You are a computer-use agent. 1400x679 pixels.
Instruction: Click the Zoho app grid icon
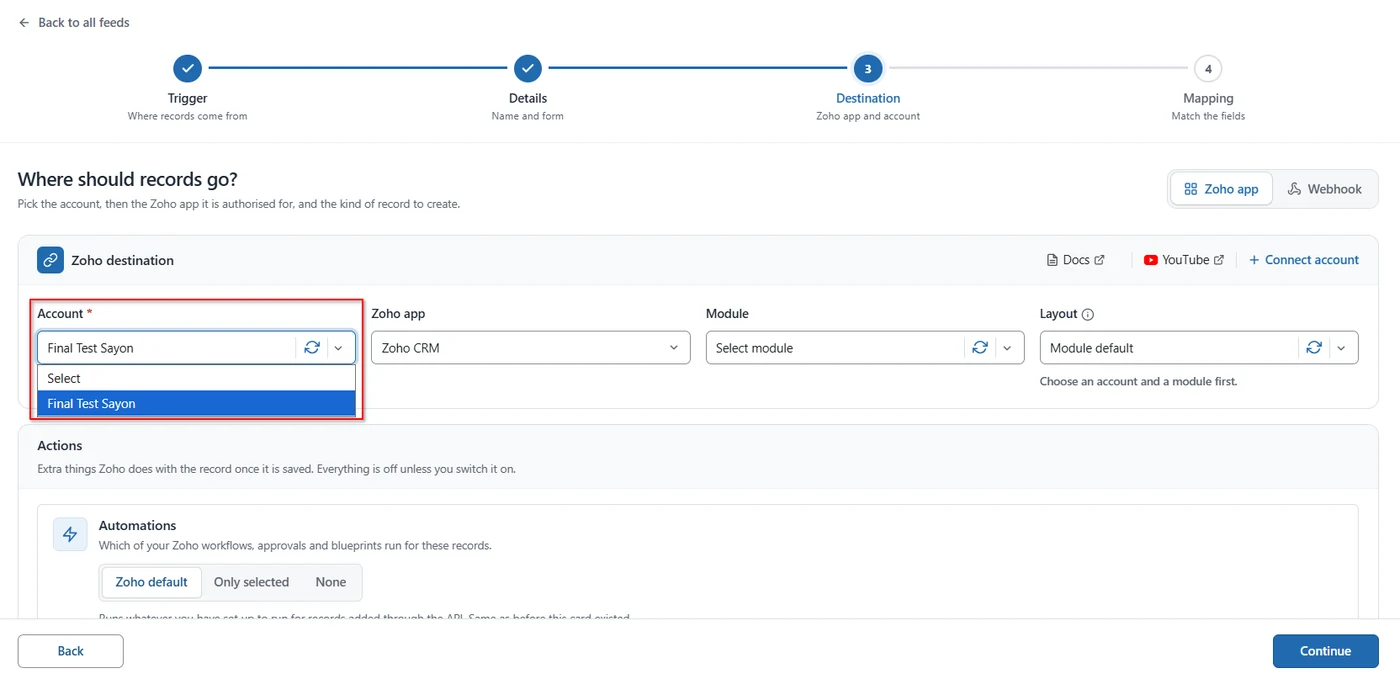(x=1191, y=189)
